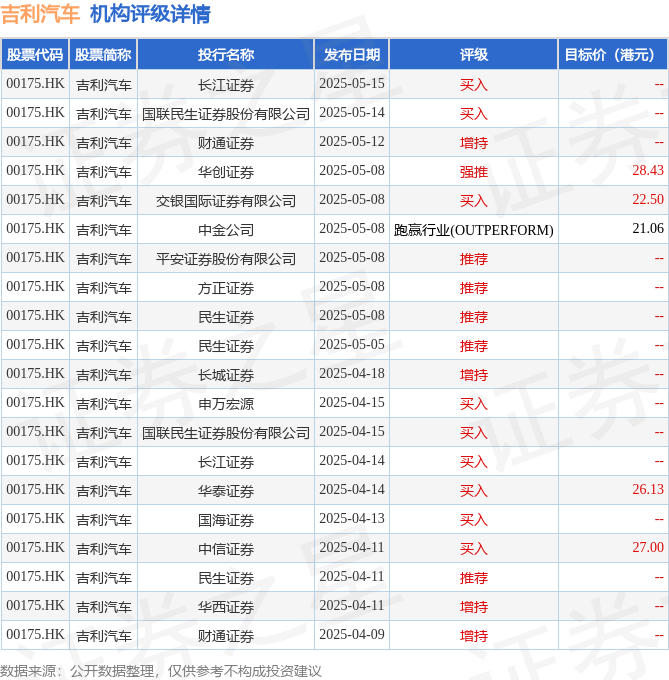The height and width of the screenshot is (680, 669).
Task: Click 华西证券 bank name
Action: click(x=226, y=607)
